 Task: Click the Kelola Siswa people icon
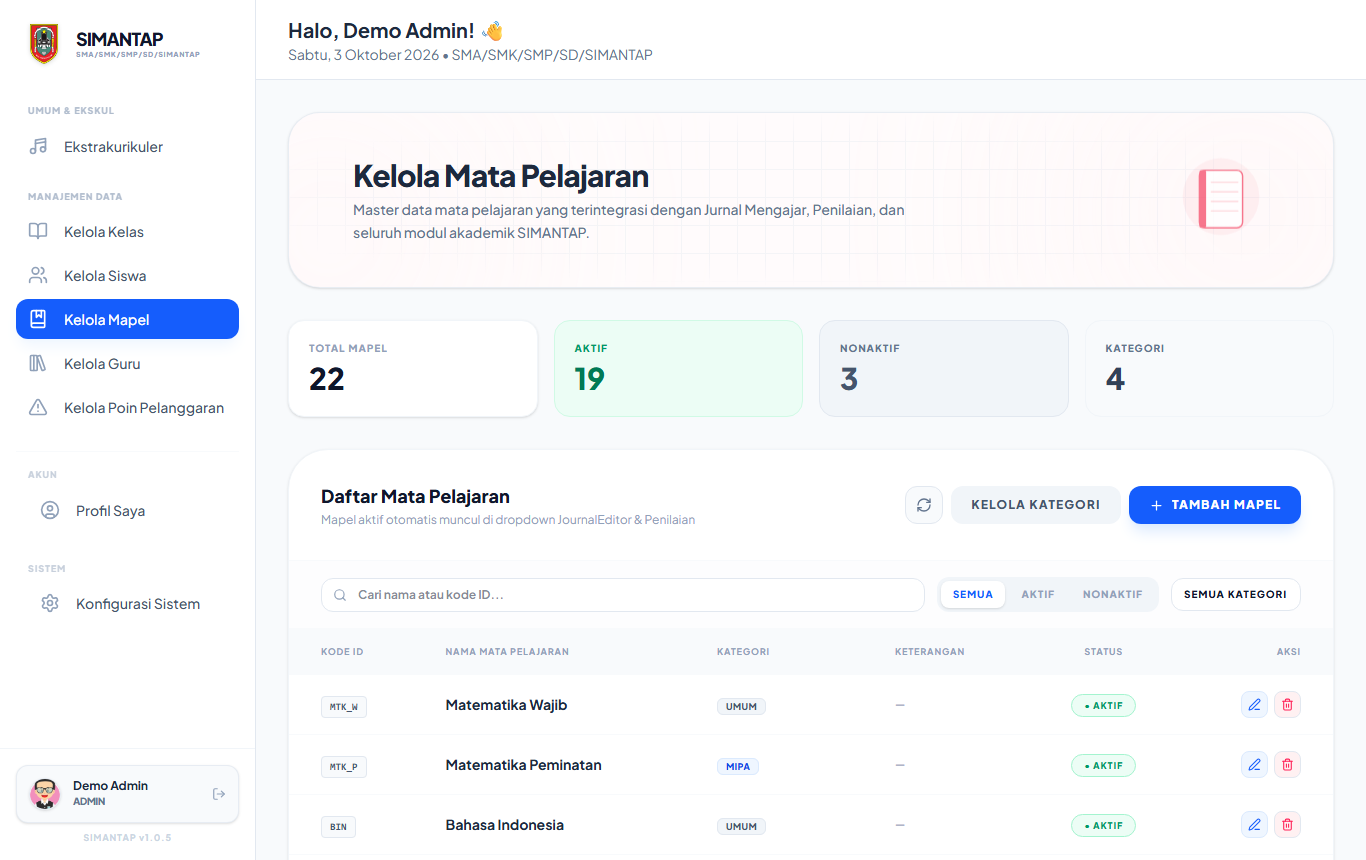tap(38, 276)
